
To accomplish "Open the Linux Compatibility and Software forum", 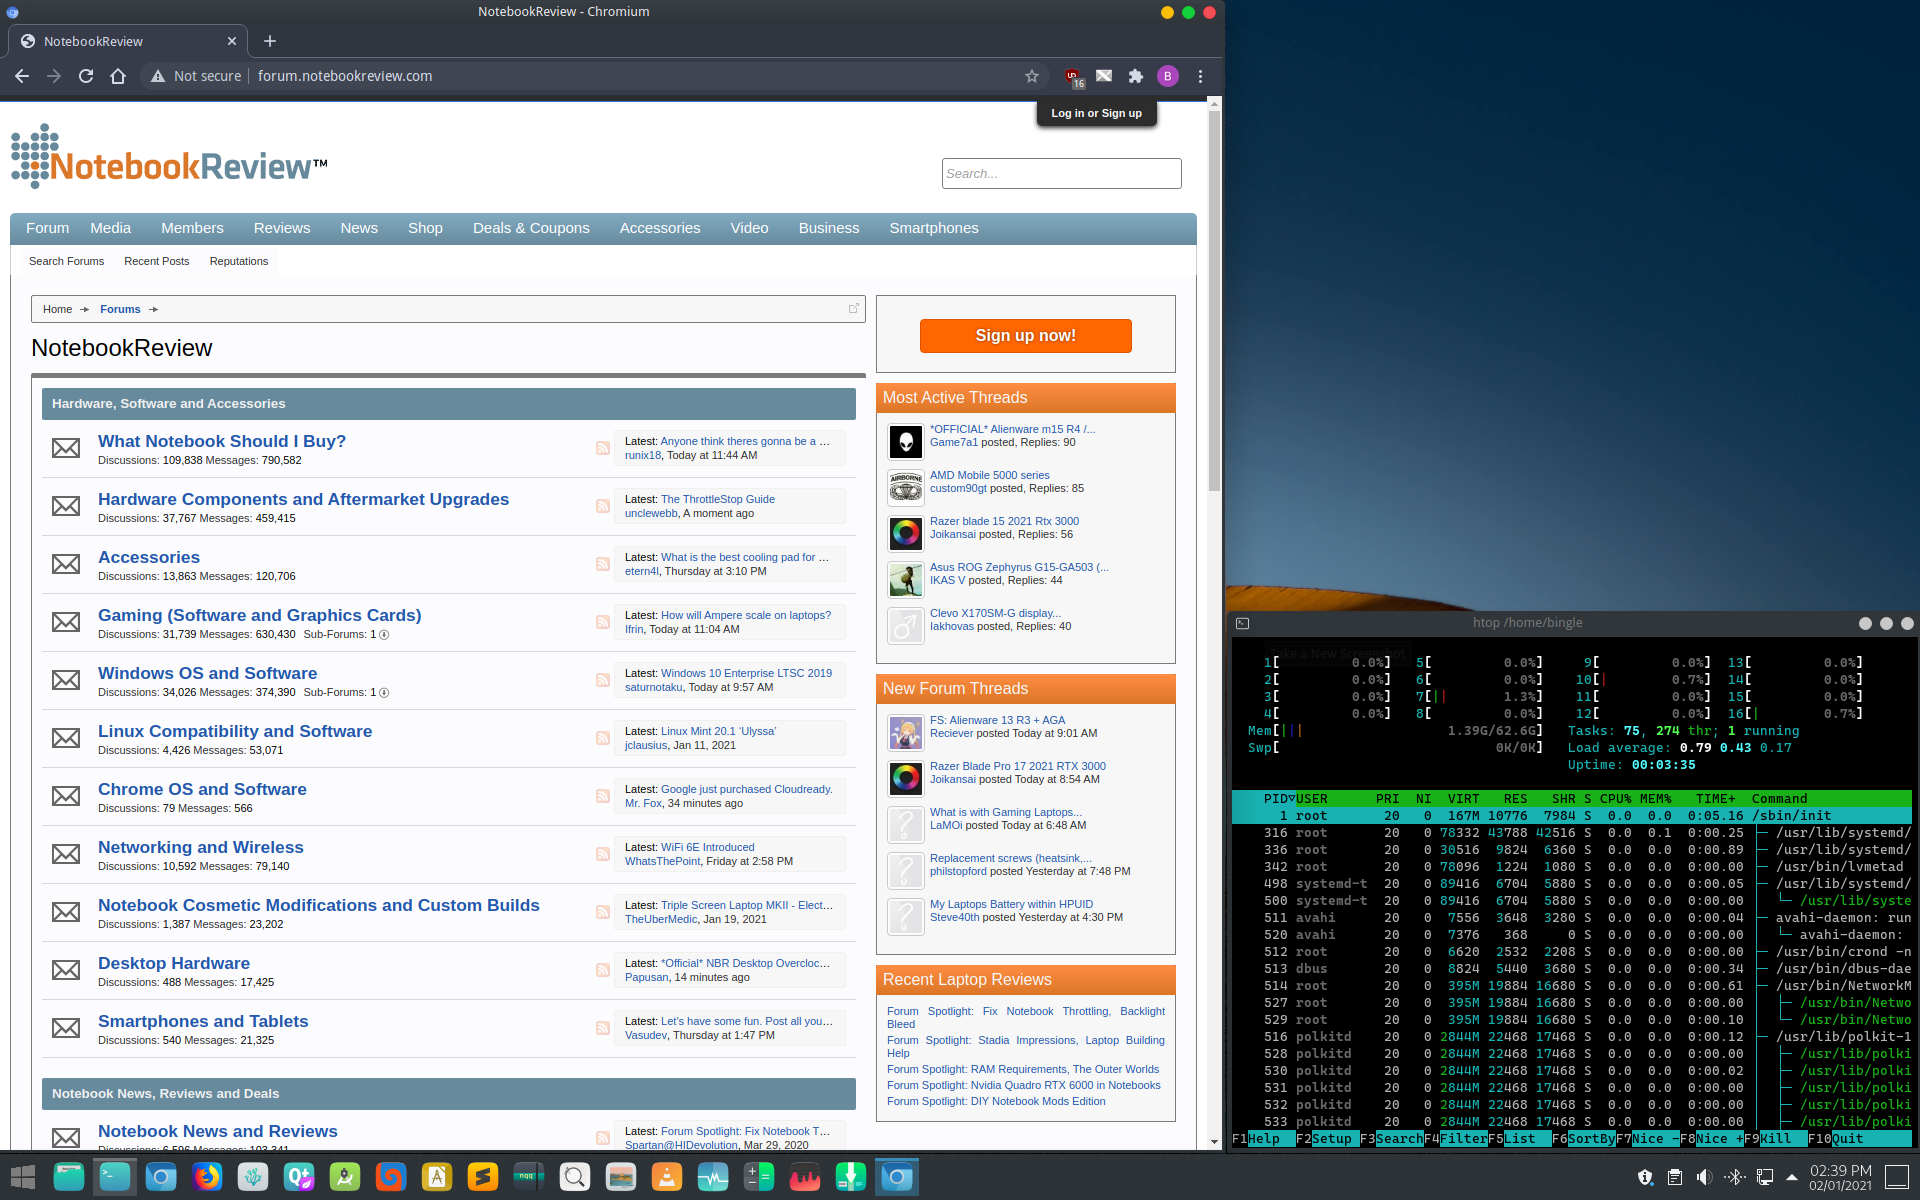I will tap(235, 731).
